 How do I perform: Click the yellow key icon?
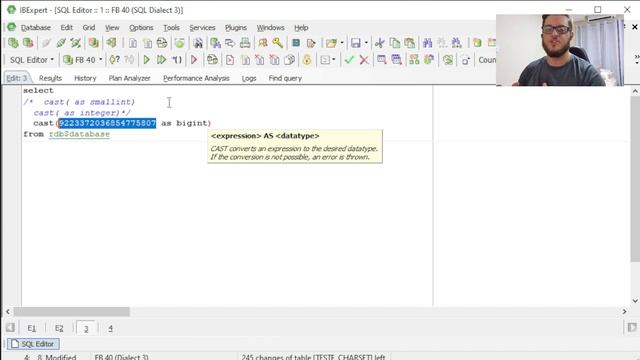coord(278,42)
